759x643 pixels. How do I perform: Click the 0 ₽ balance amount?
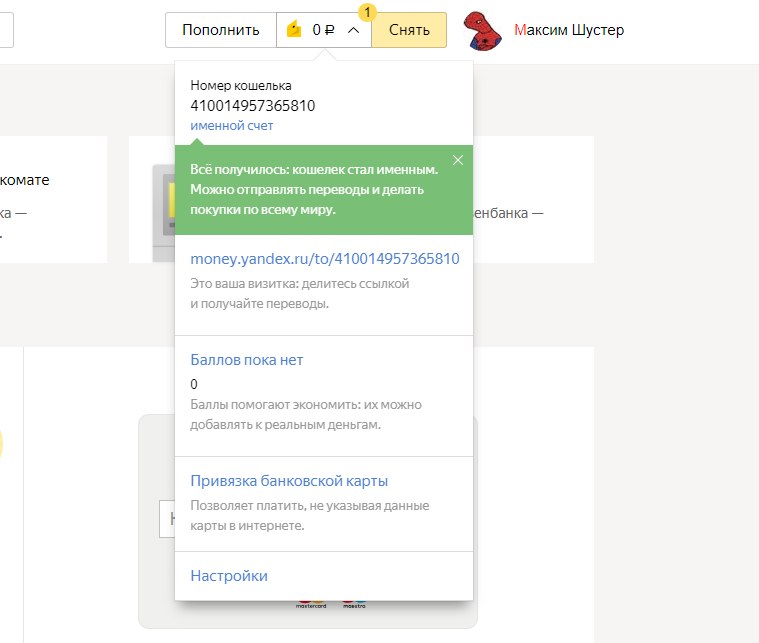coord(323,30)
